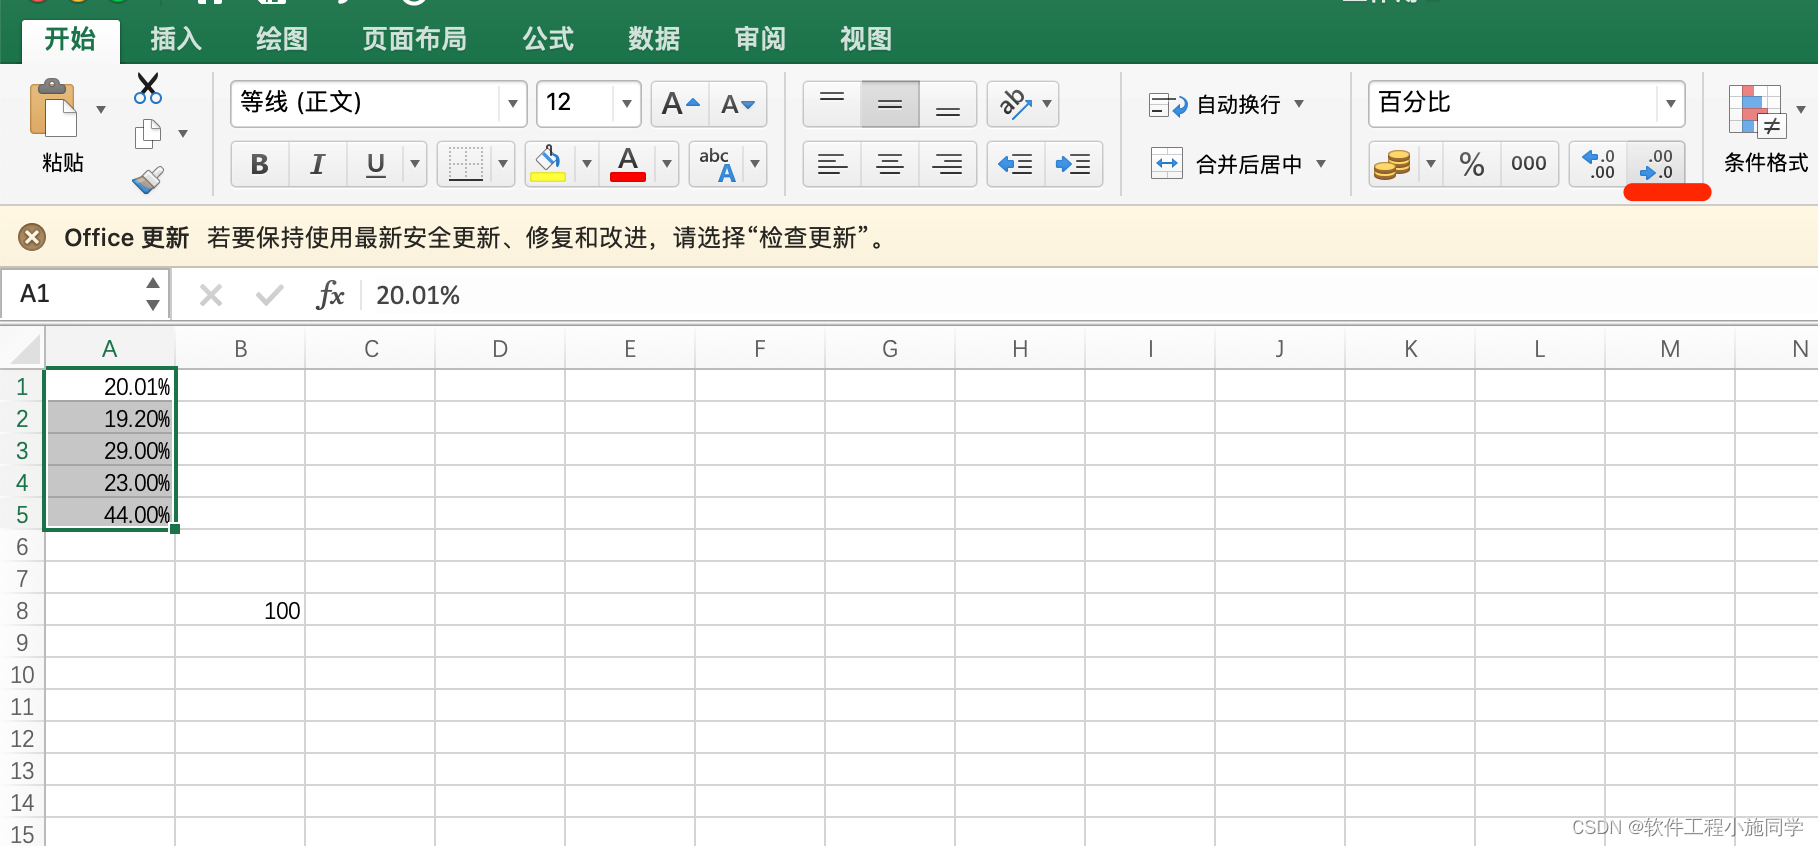Expand the font color dropdown arrow
The height and width of the screenshot is (846, 1818).
667,164
